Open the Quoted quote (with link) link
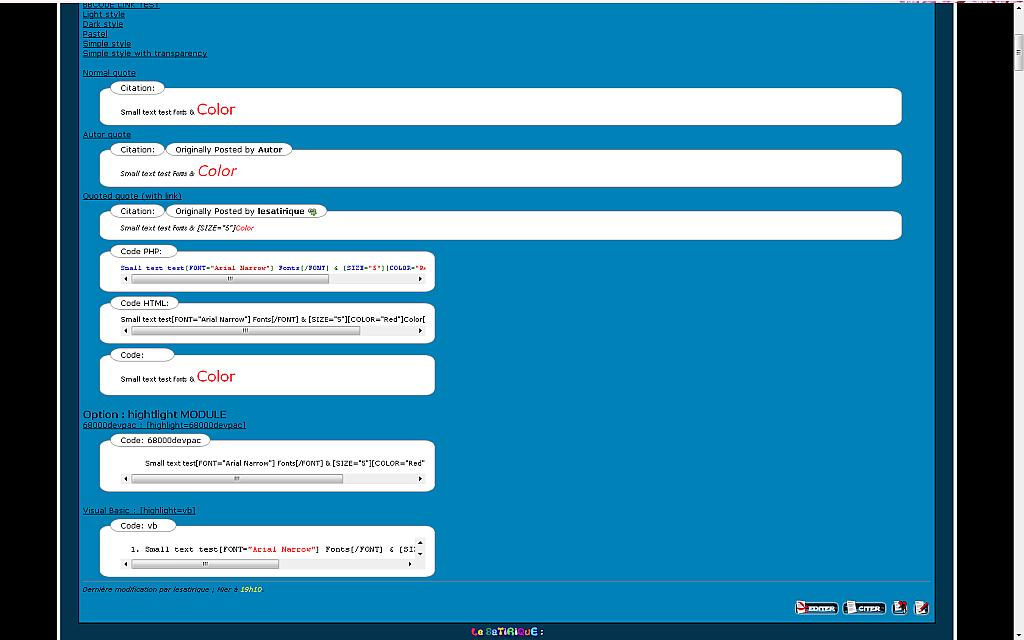The height and width of the screenshot is (640, 1024). (132, 196)
